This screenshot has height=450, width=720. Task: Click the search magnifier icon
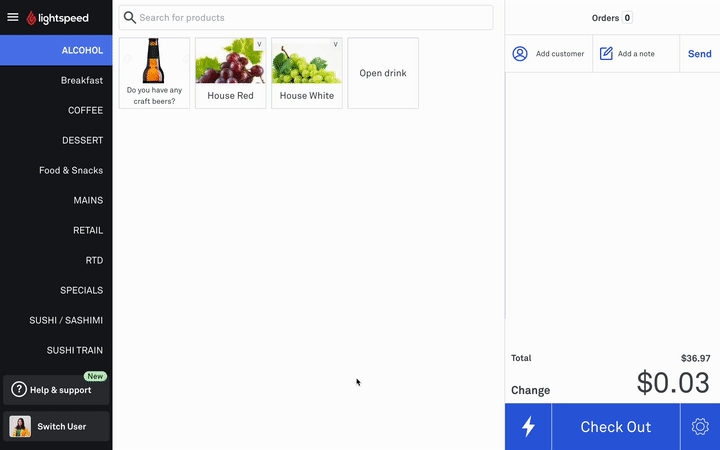pos(129,18)
